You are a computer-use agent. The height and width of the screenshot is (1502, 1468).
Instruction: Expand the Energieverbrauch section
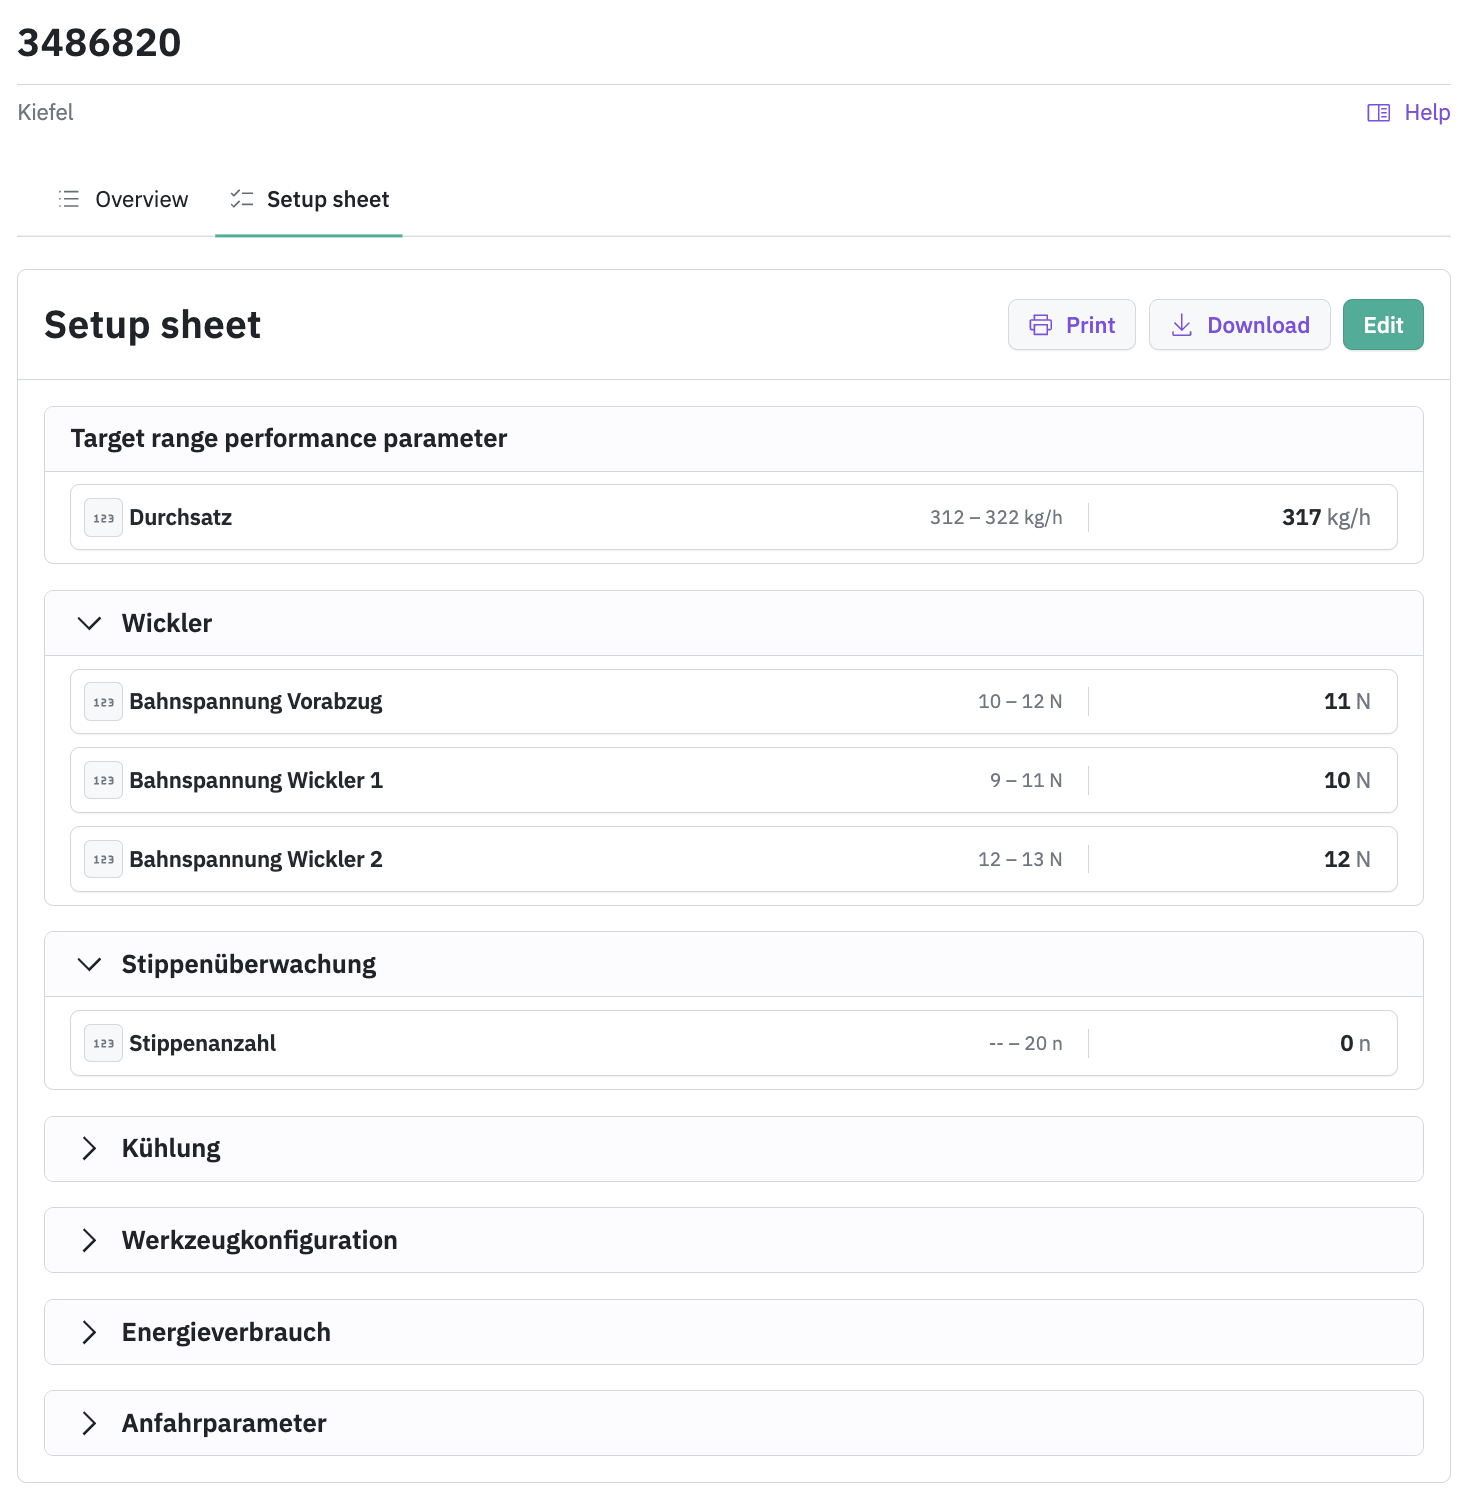tap(90, 1332)
